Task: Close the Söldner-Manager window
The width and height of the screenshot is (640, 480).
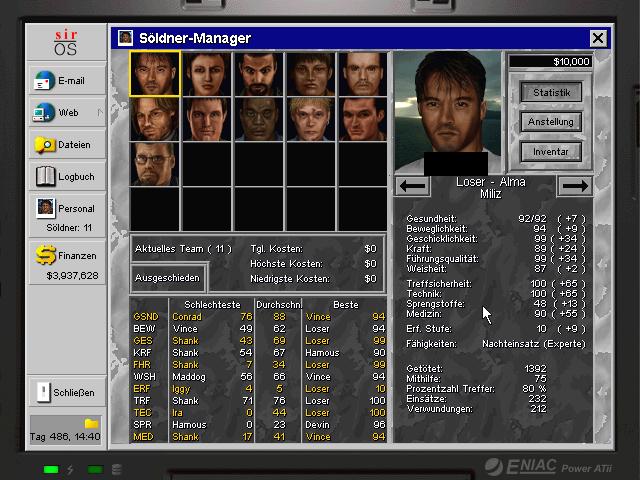Action: (598, 38)
